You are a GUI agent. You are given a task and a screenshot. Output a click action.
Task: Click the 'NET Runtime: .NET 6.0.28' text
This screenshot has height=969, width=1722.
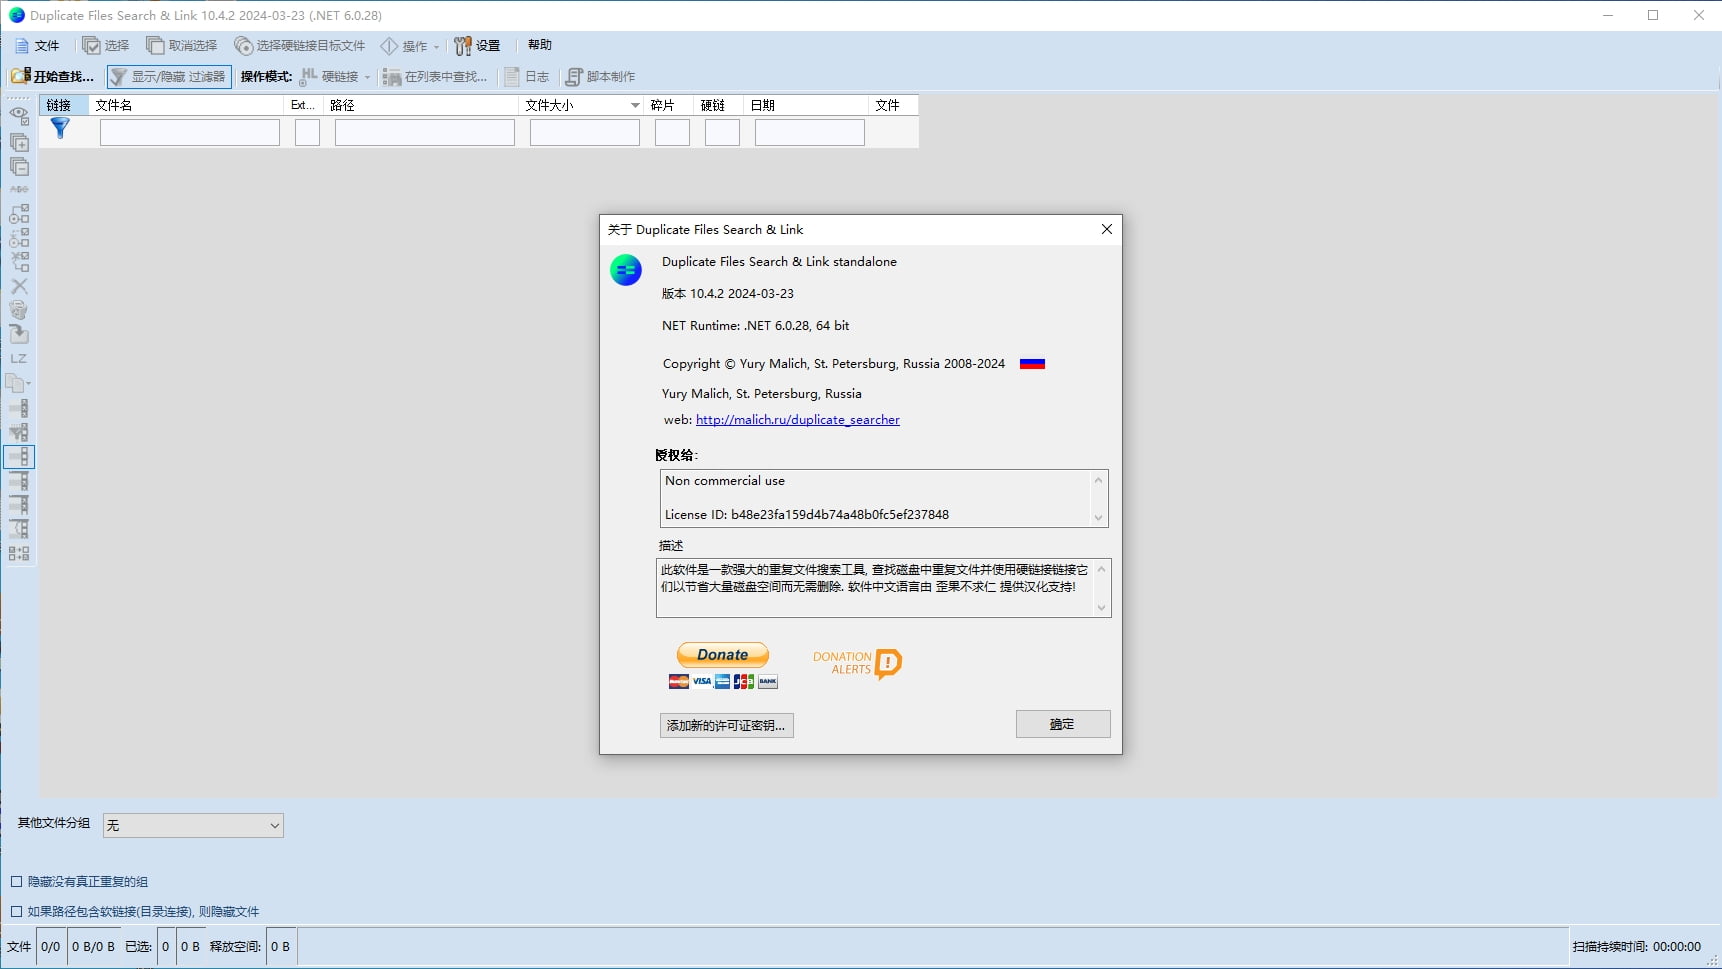(755, 326)
